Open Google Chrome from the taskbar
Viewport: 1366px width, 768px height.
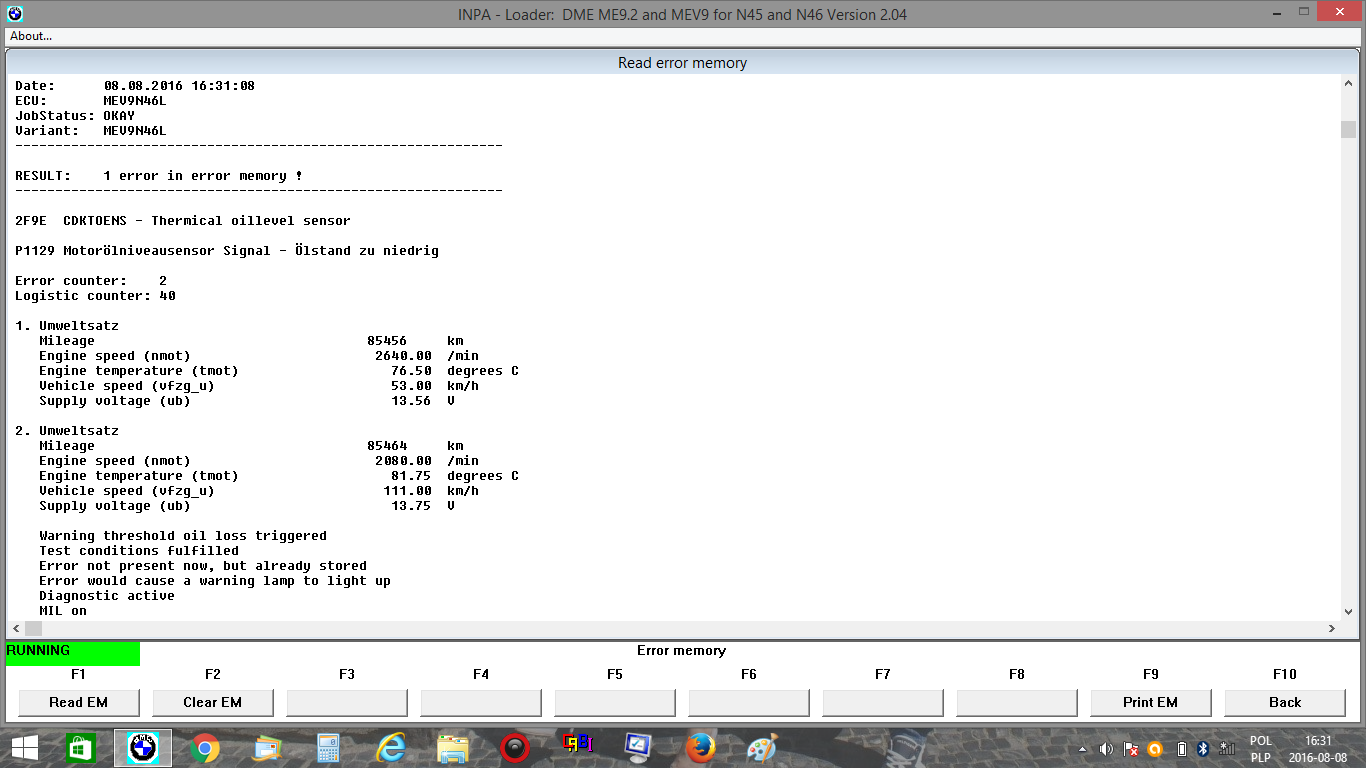(205, 748)
